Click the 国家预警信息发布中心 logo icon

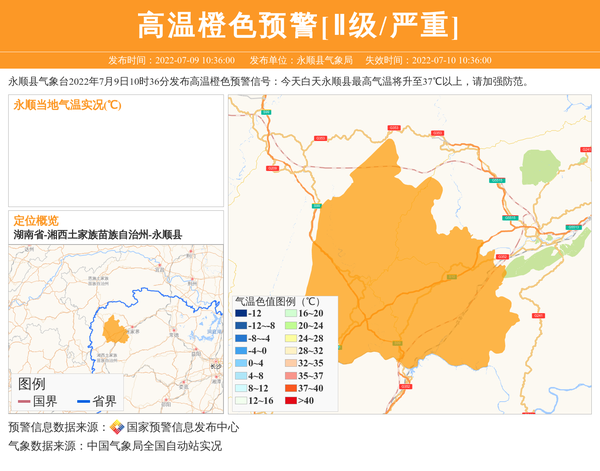(x=117, y=427)
